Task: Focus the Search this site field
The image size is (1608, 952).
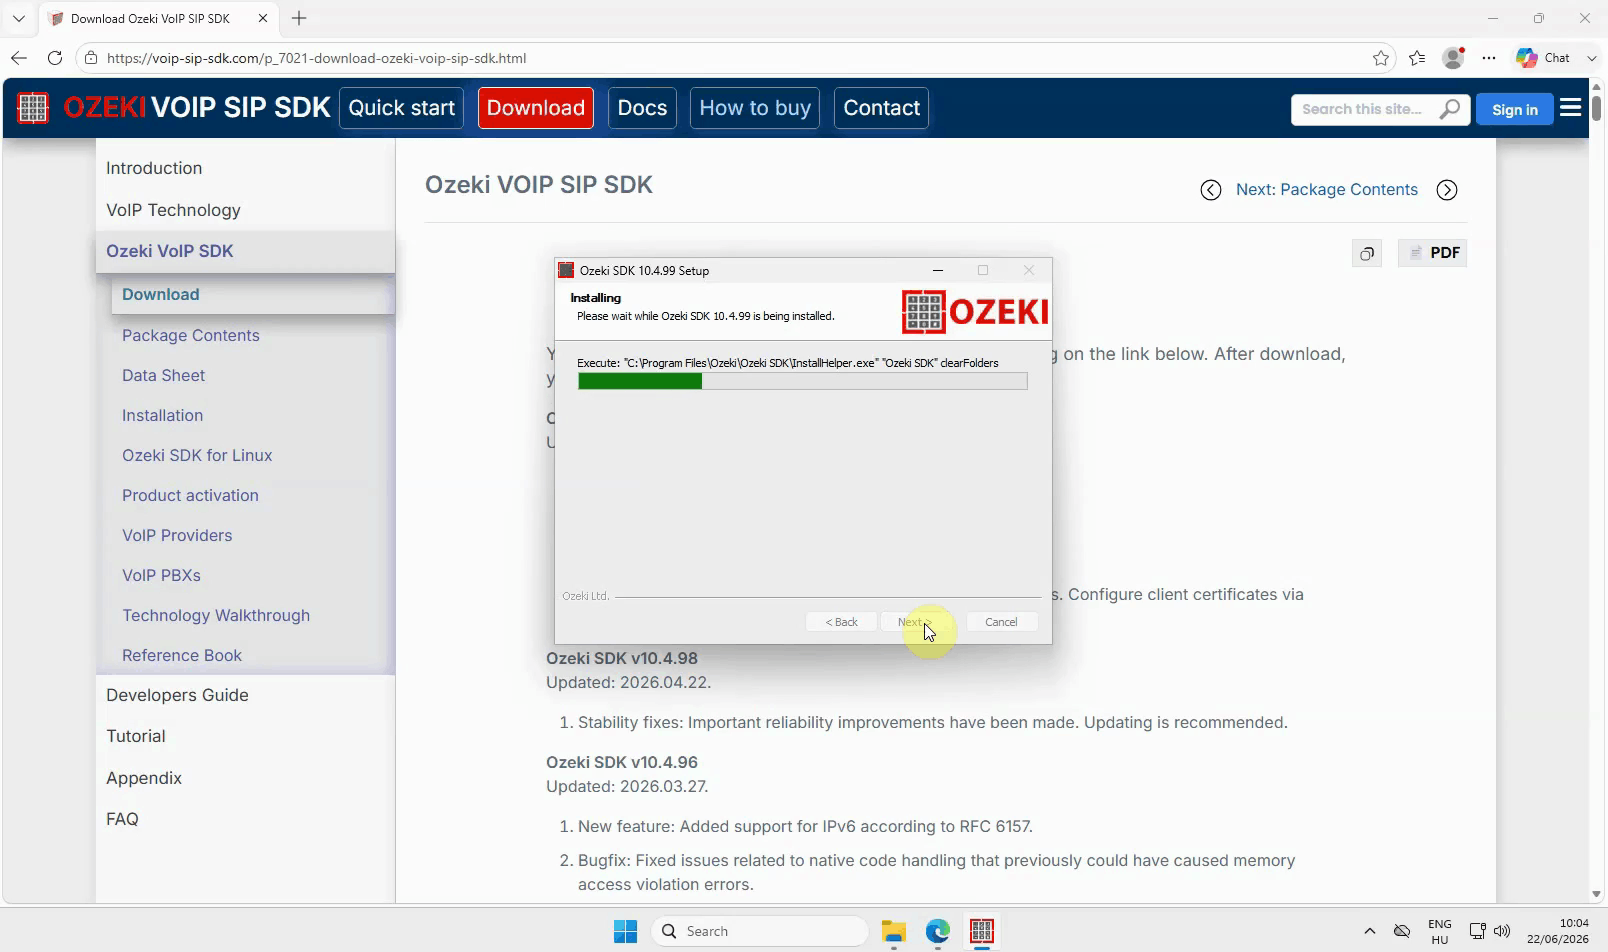Action: click(1365, 109)
